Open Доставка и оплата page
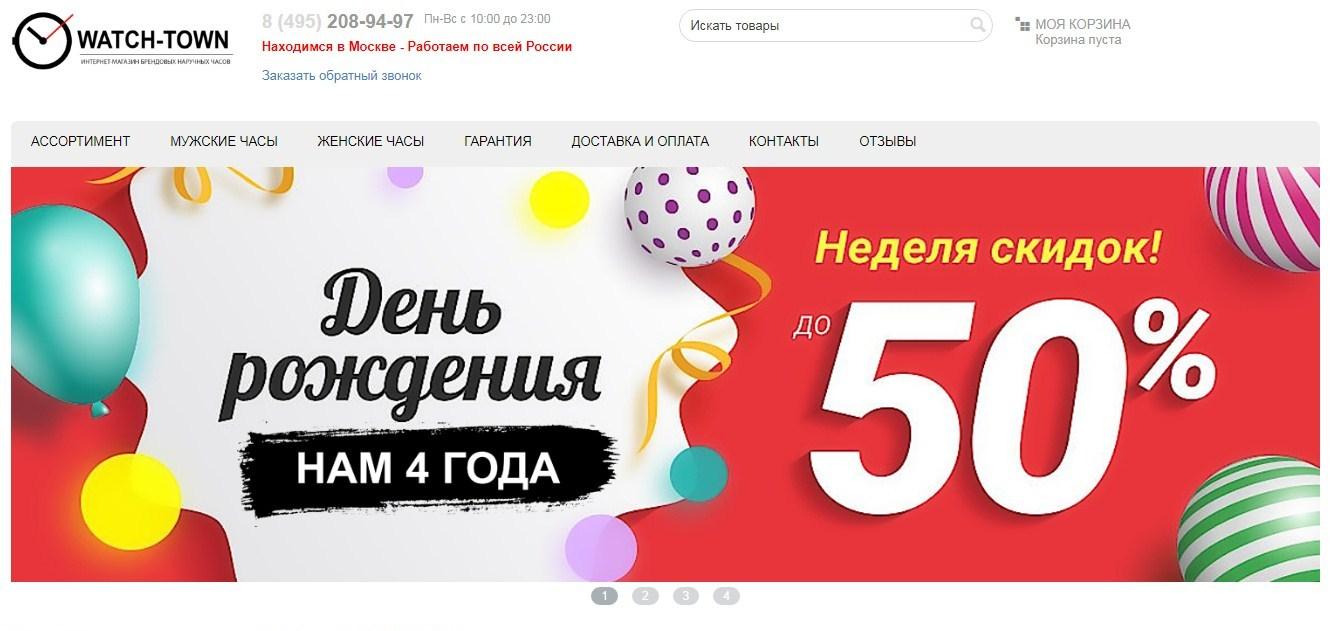The width and height of the screenshot is (1332, 631). (640, 141)
